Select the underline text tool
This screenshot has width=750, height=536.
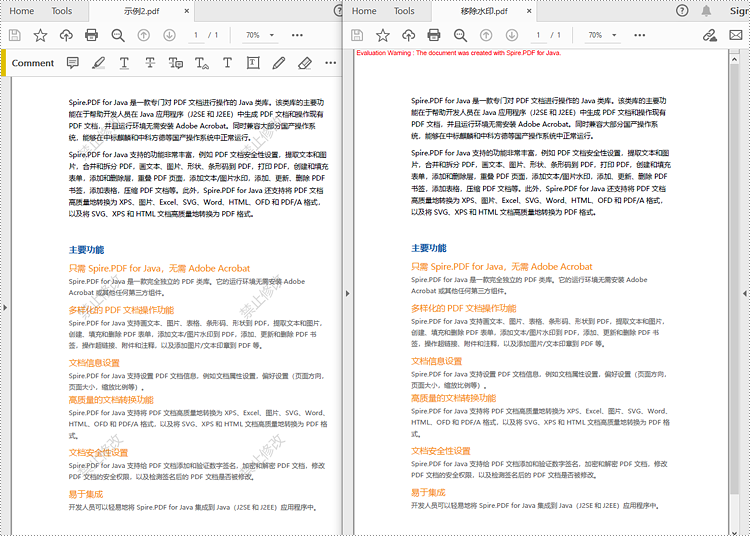(124, 63)
